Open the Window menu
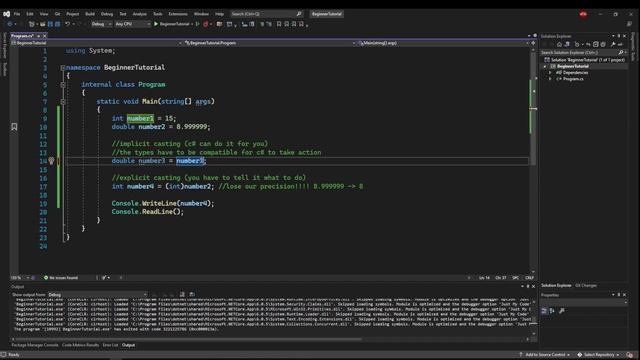This screenshot has width=640, height=360. coord(201,14)
